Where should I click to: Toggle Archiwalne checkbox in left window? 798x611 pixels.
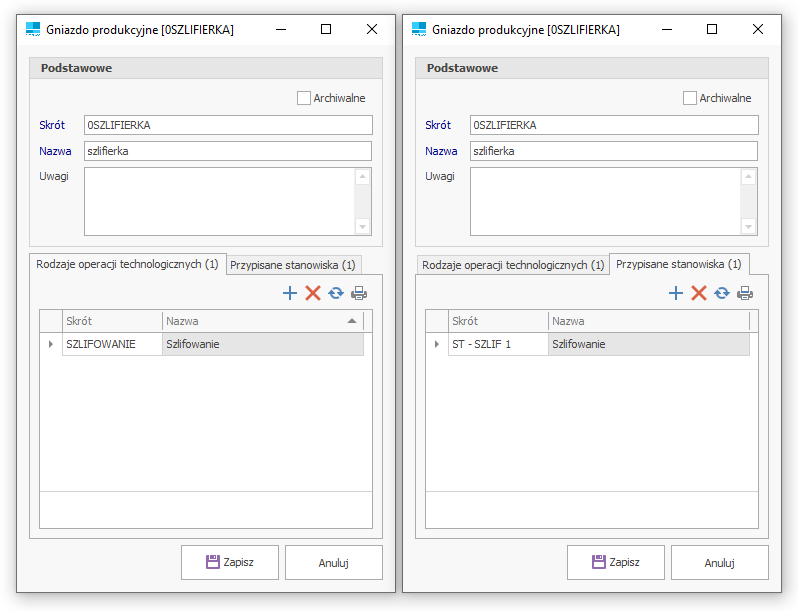click(x=304, y=98)
